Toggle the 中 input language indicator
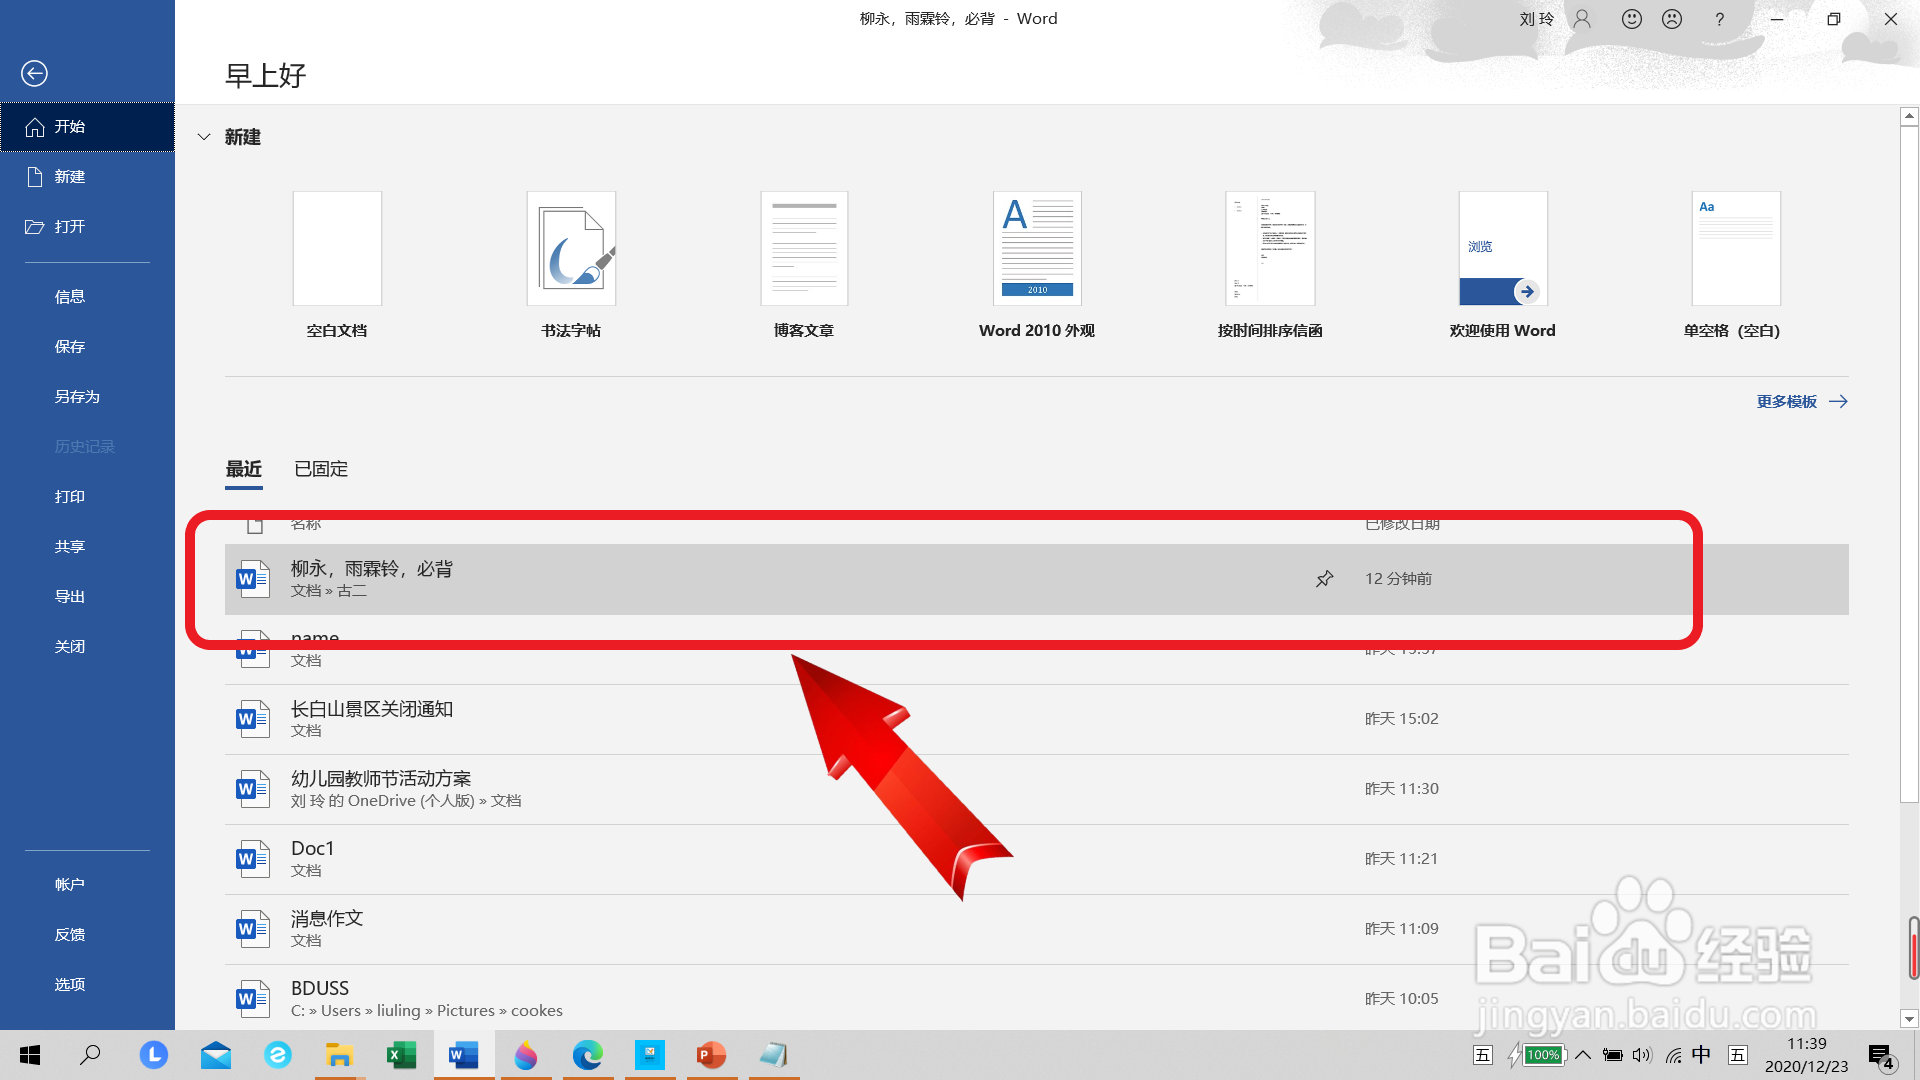 click(x=1701, y=1055)
